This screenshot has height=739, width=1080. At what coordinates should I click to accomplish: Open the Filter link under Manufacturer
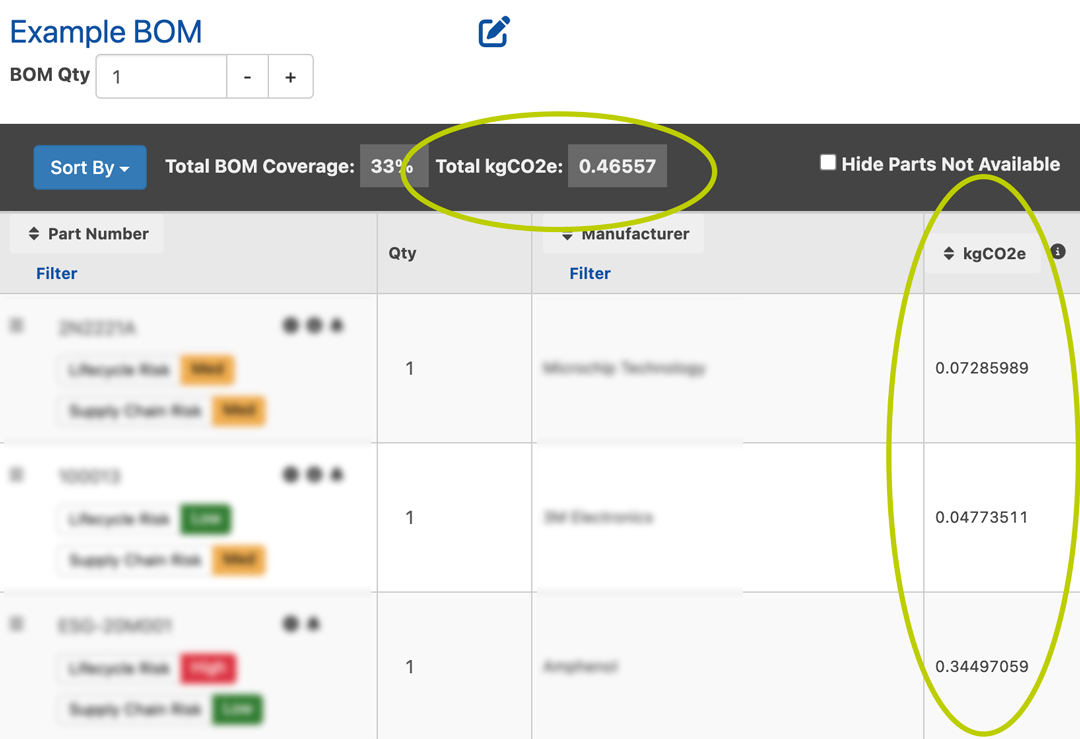(x=590, y=273)
